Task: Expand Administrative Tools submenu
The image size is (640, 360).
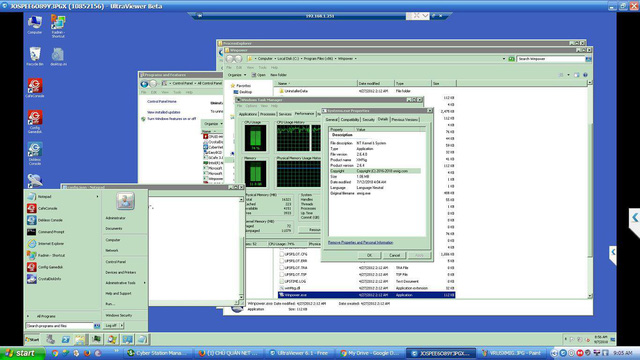Action: (x=144, y=283)
